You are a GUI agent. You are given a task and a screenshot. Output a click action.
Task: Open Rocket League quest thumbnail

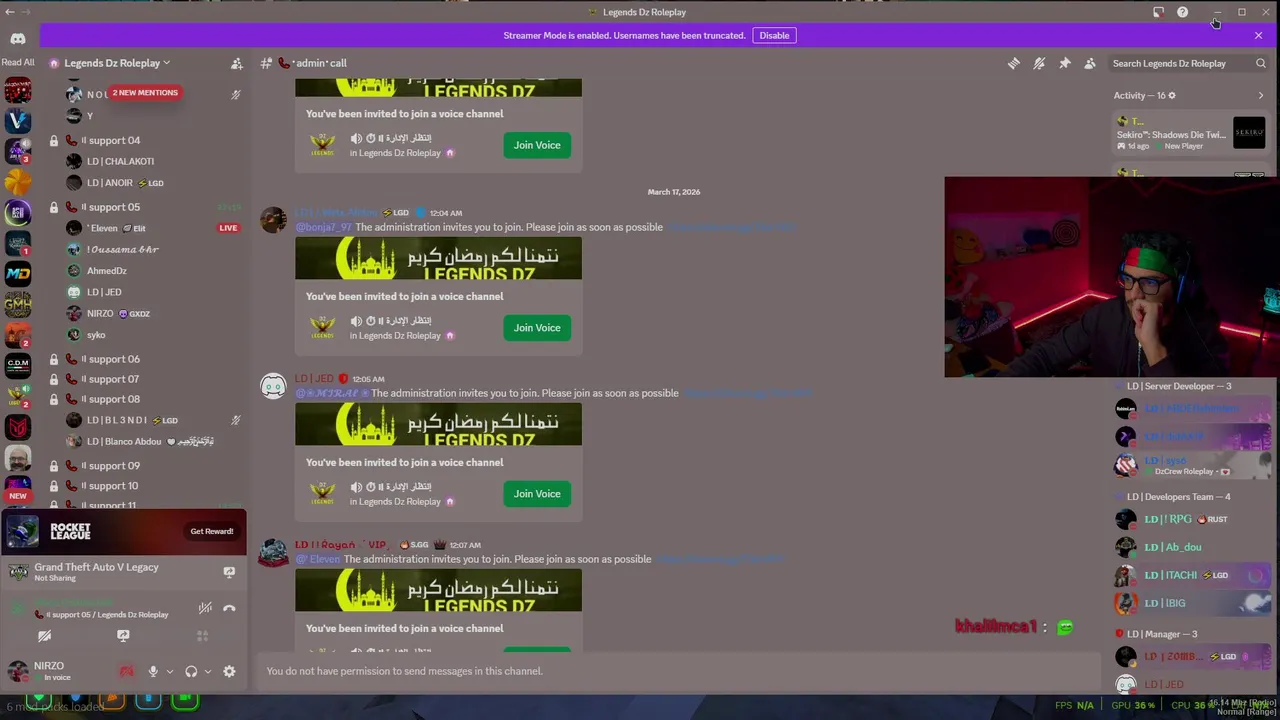[22, 531]
